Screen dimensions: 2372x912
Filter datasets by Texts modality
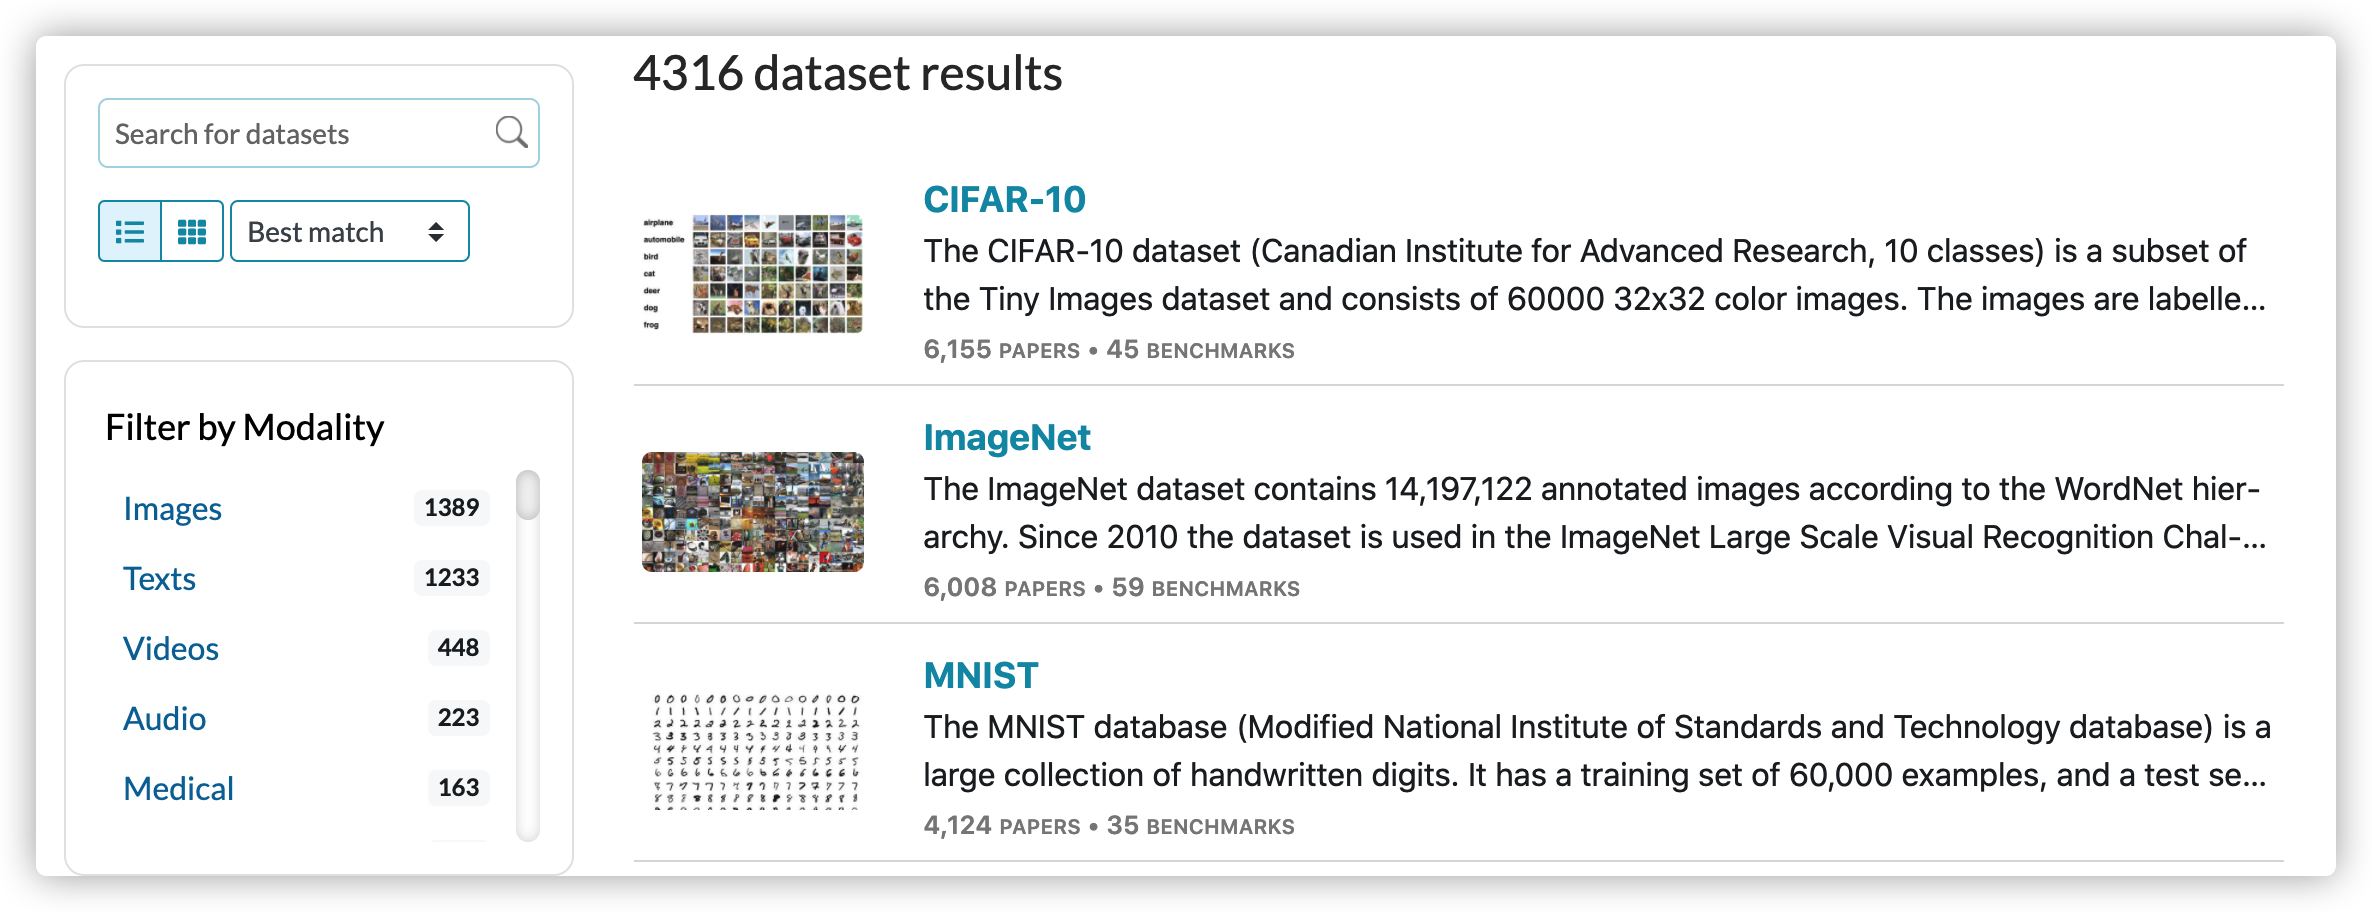(159, 579)
